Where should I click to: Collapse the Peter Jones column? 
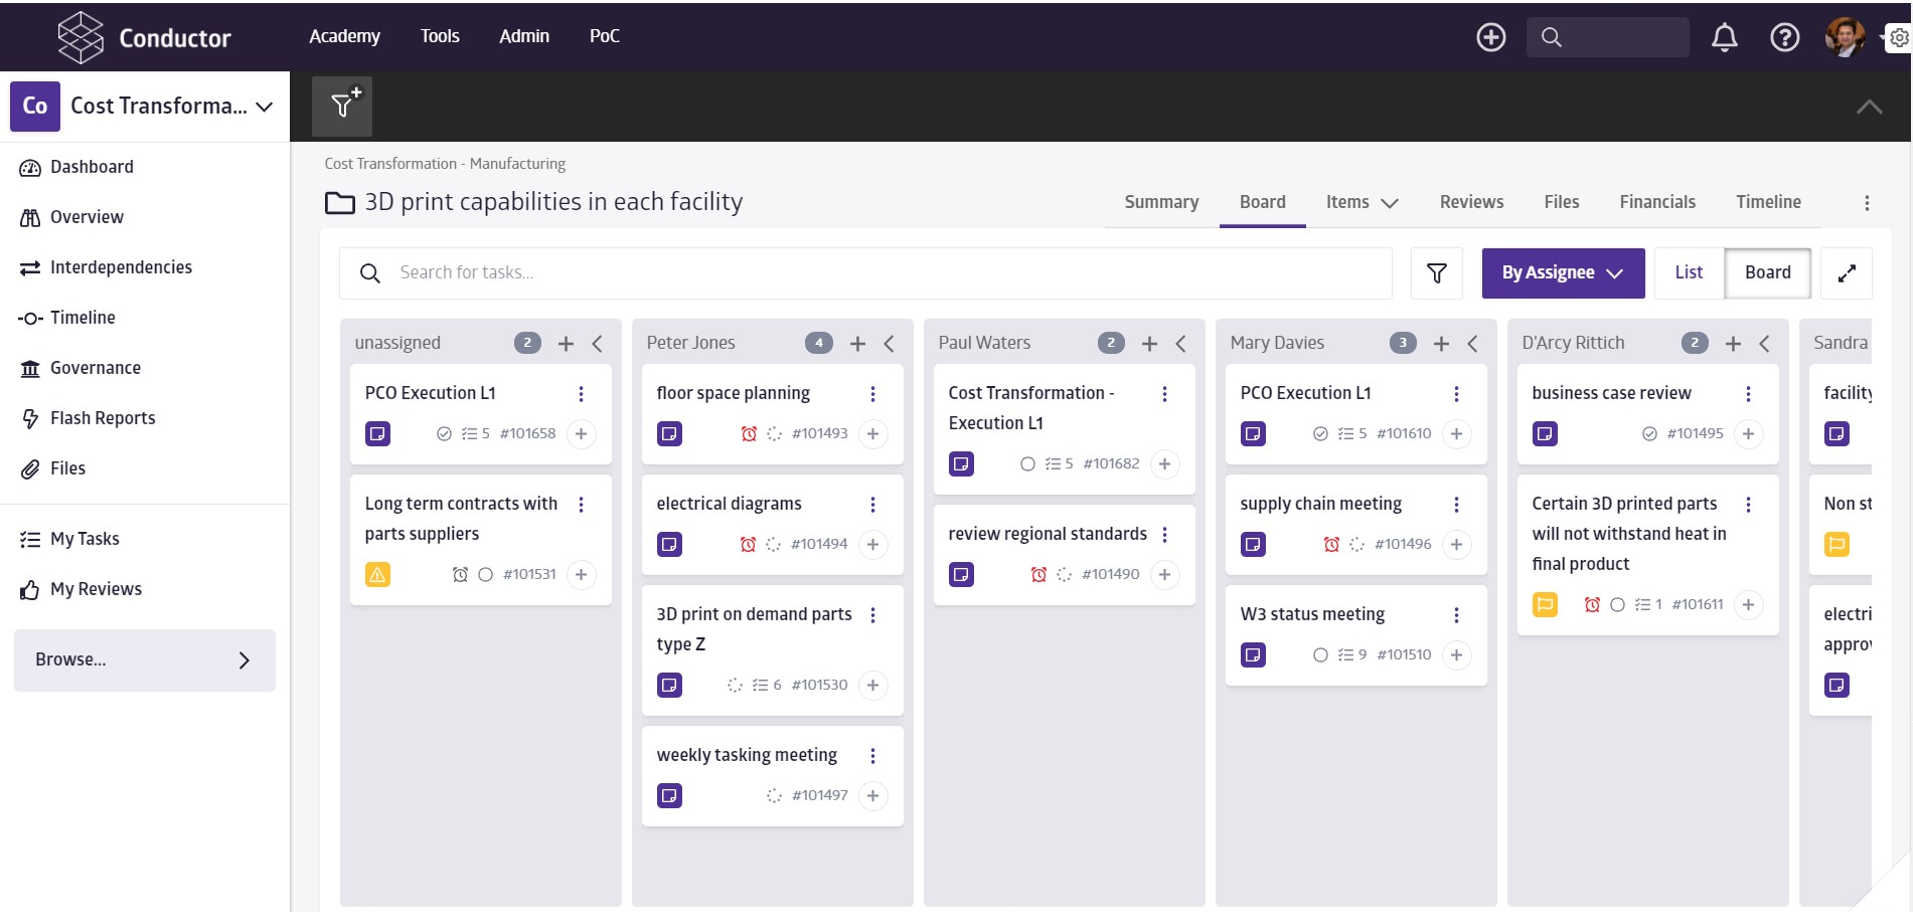tap(889, 343)
